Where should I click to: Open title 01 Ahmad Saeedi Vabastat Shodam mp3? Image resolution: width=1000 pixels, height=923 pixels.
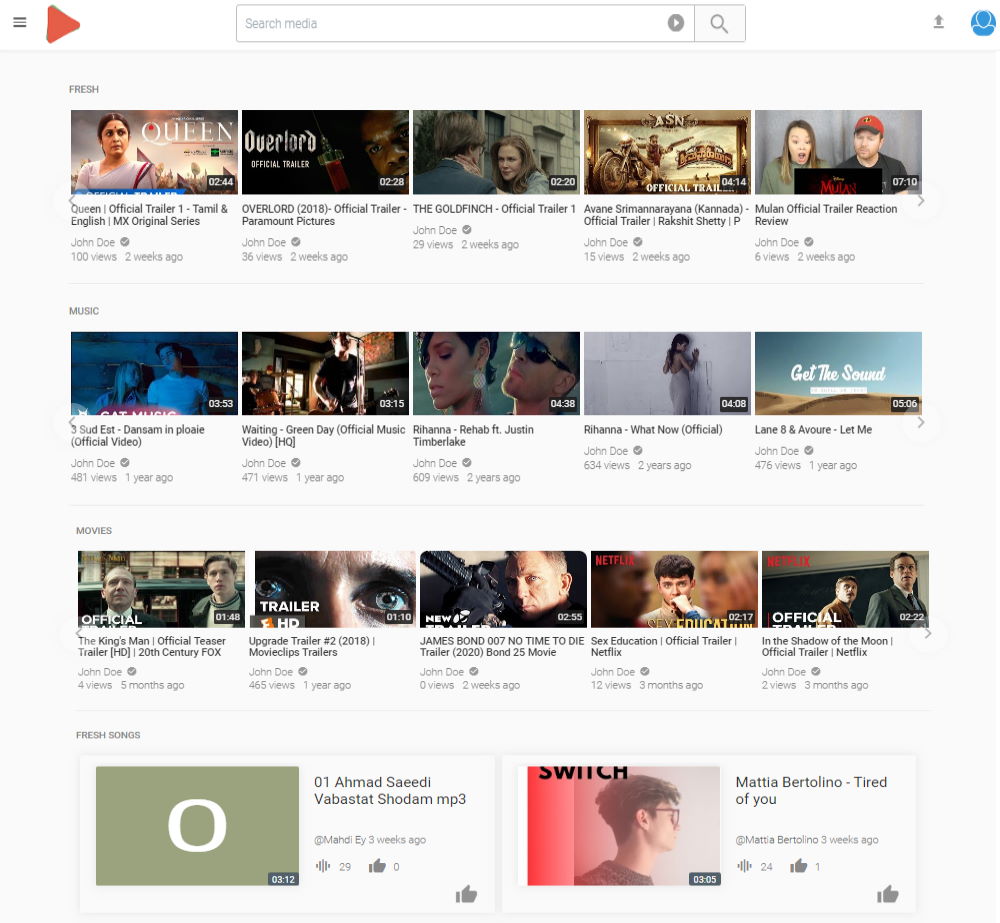pyautogui.click(x=390, y=790)
